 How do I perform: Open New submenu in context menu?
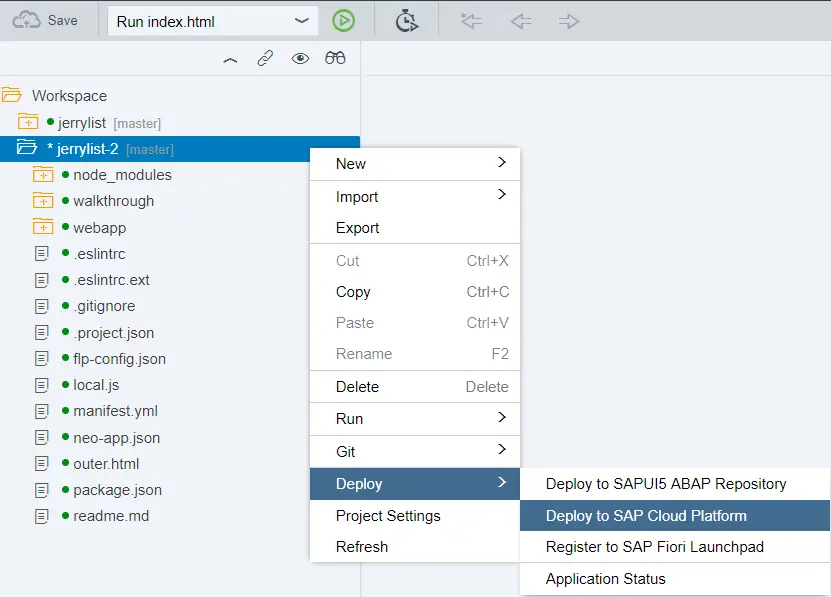[x=414, y=164]
